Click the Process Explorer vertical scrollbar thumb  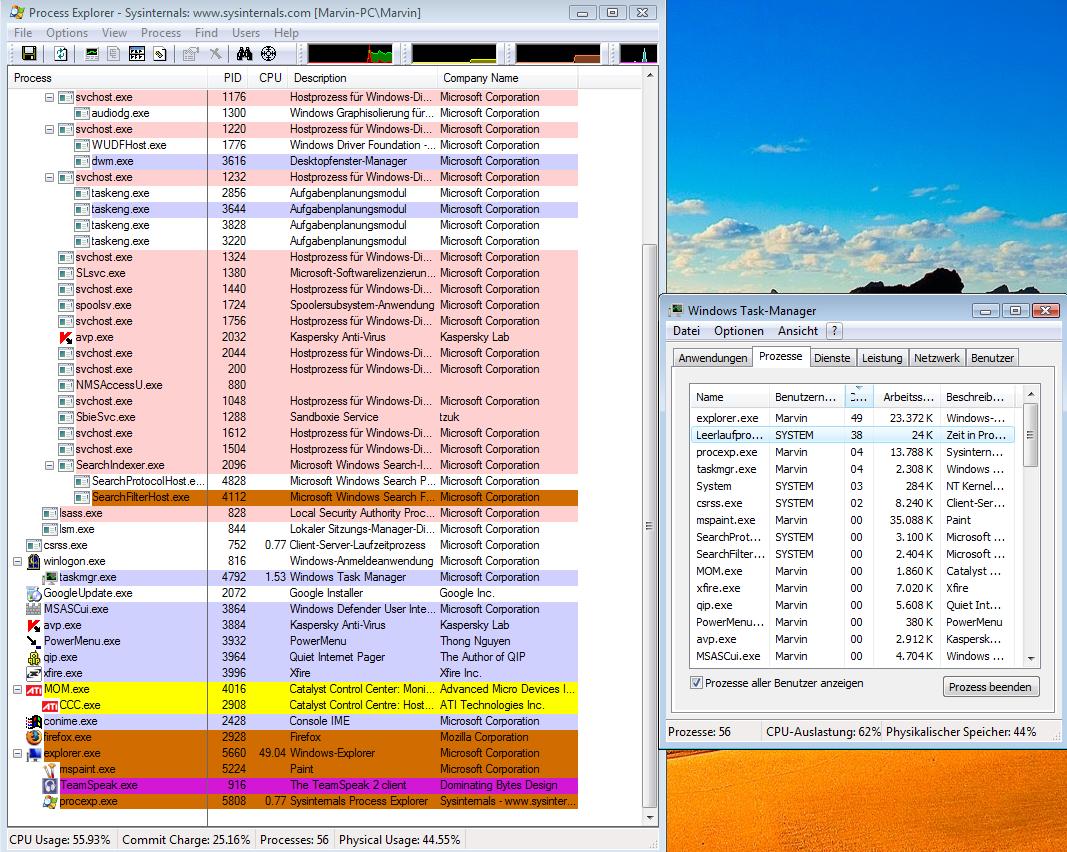tap(650, 525)
